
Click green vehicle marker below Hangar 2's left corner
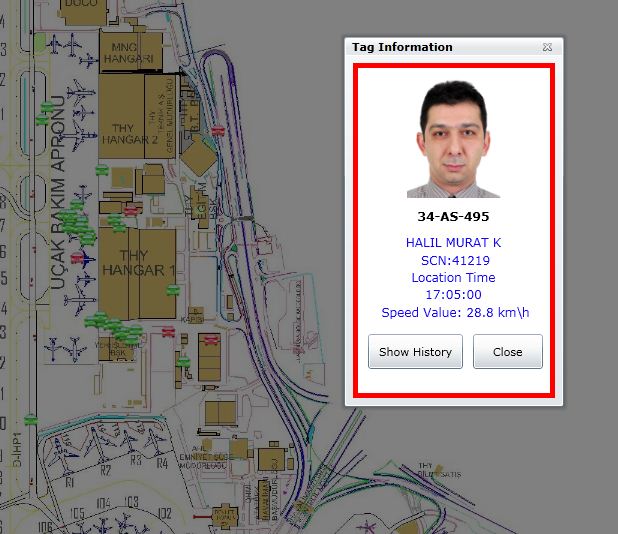pos(101,171)
